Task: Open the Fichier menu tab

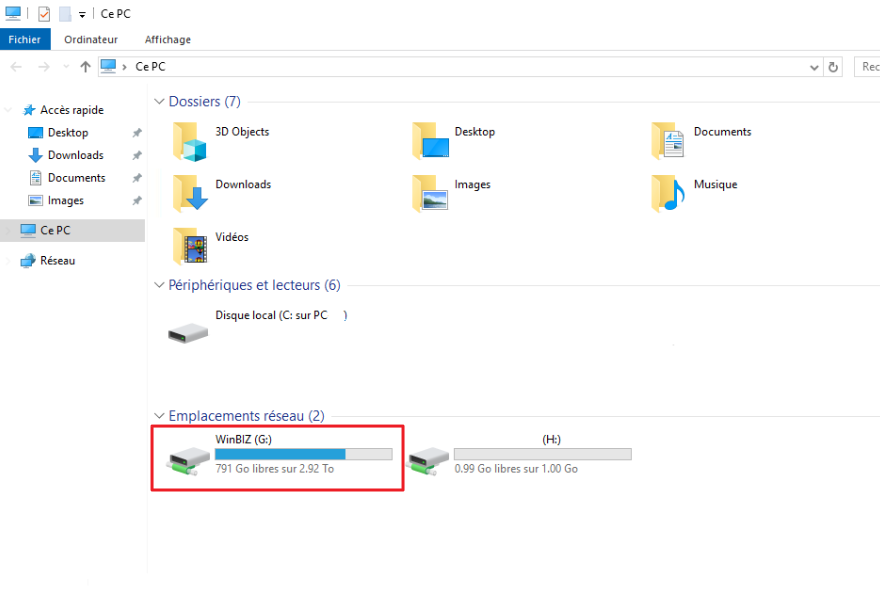Action: pos(25,40)
